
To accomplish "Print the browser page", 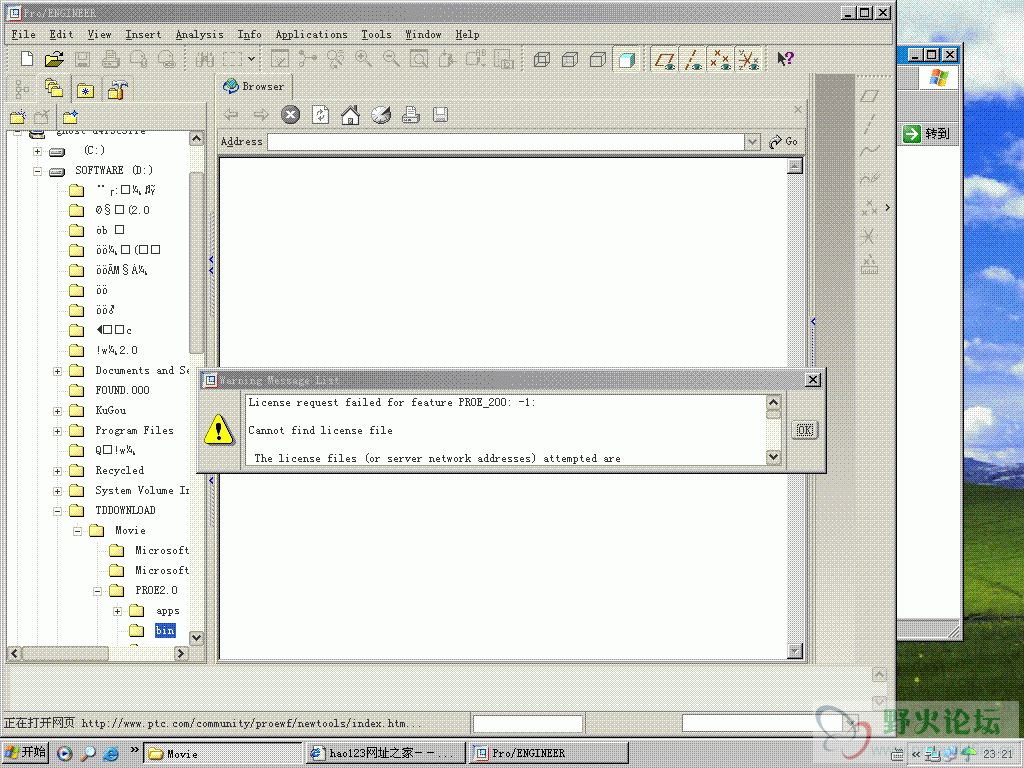I will 411,115.
